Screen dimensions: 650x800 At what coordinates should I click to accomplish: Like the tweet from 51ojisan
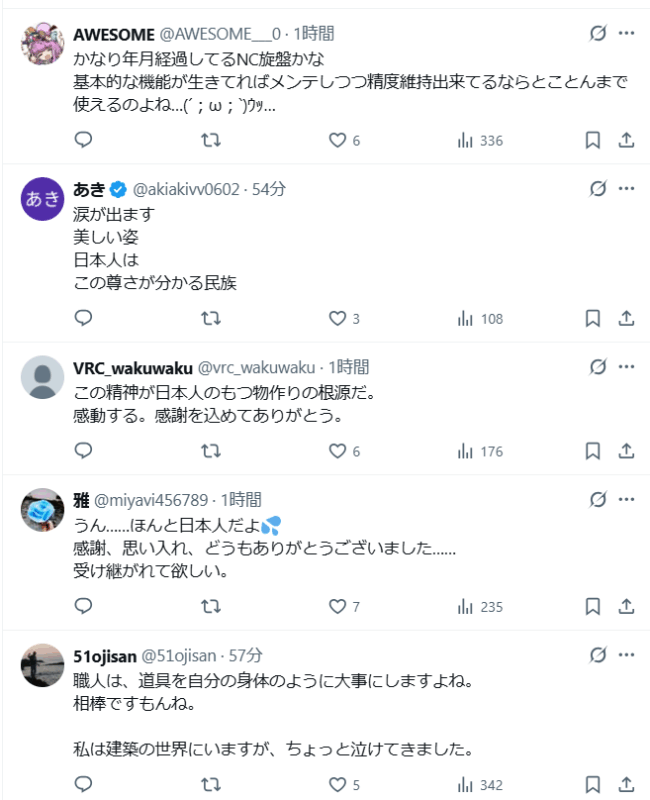click(x=337, y=785)
